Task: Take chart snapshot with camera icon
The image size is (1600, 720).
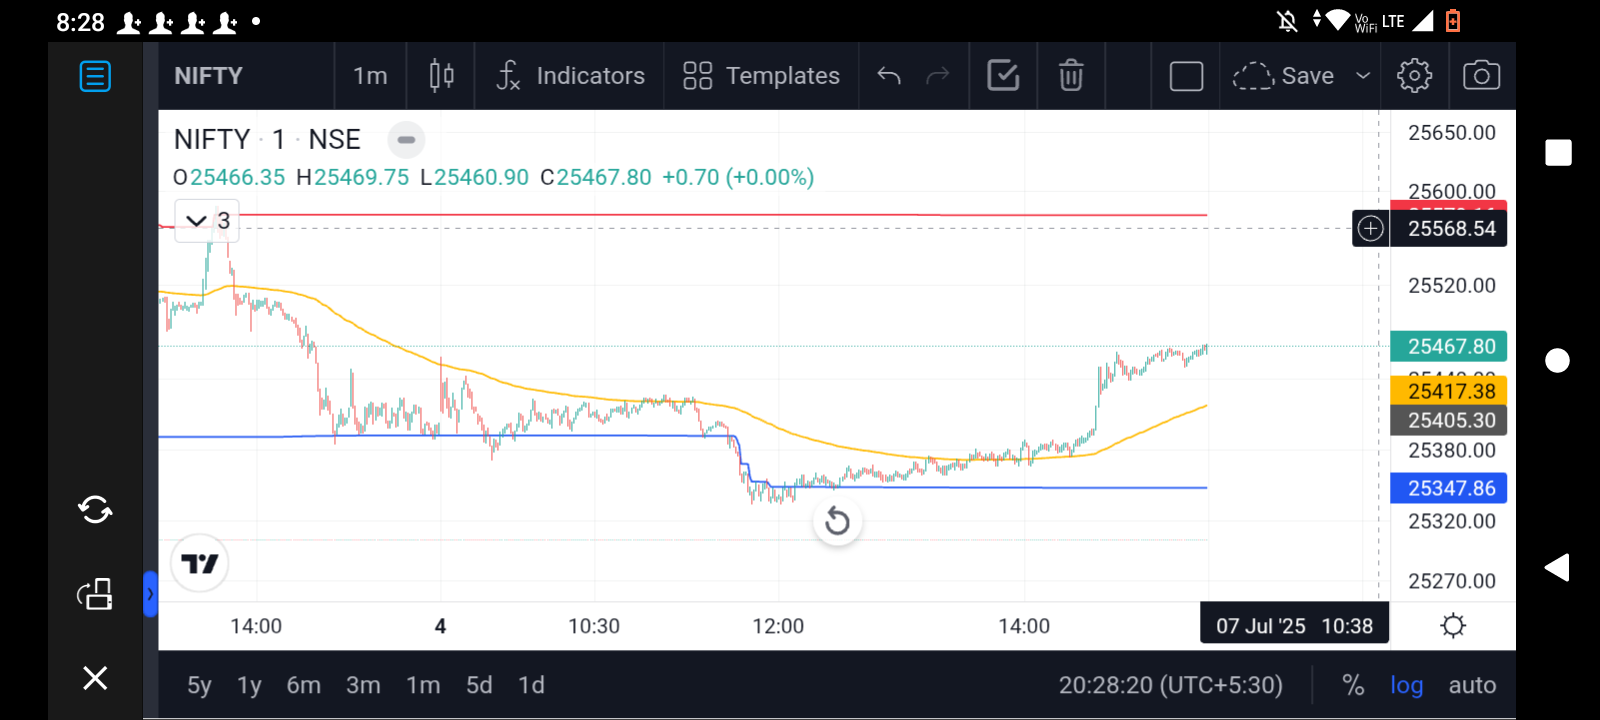Action: coord(1481,76)
